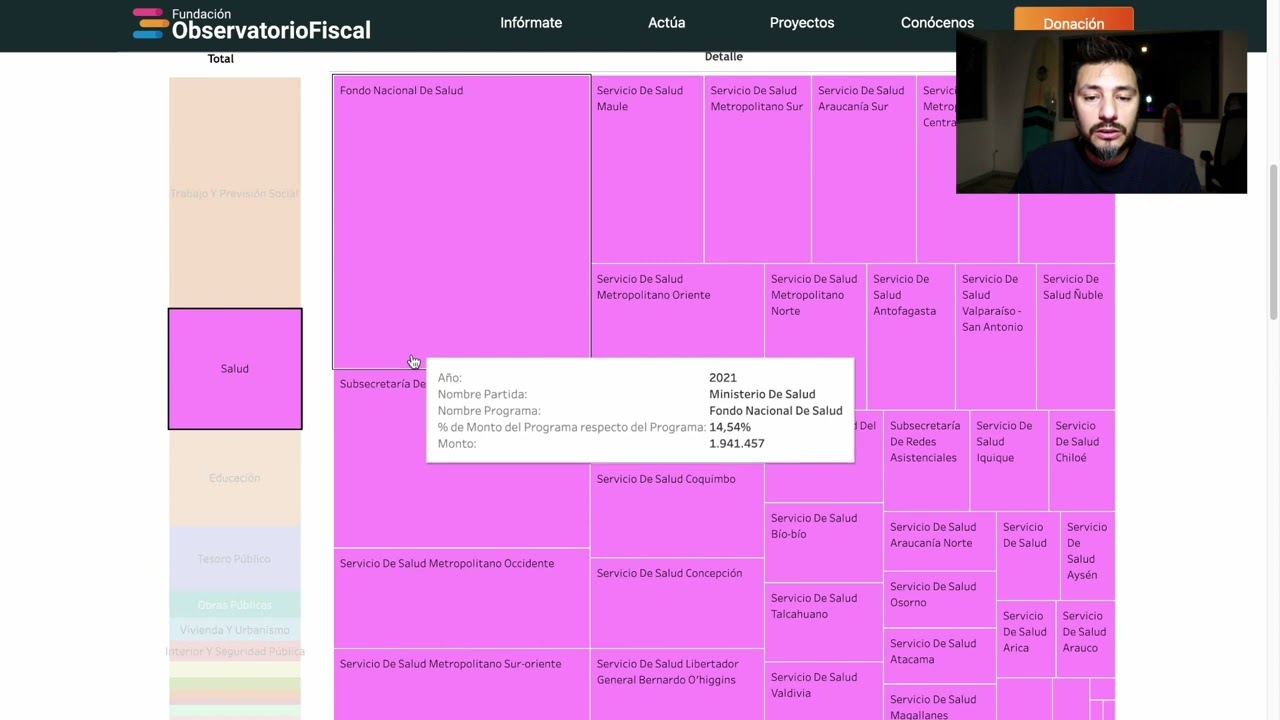The height and width of the screenshot is (720, 1280).
Task: Open the Infórmate menu
Action: coord(531,23)
